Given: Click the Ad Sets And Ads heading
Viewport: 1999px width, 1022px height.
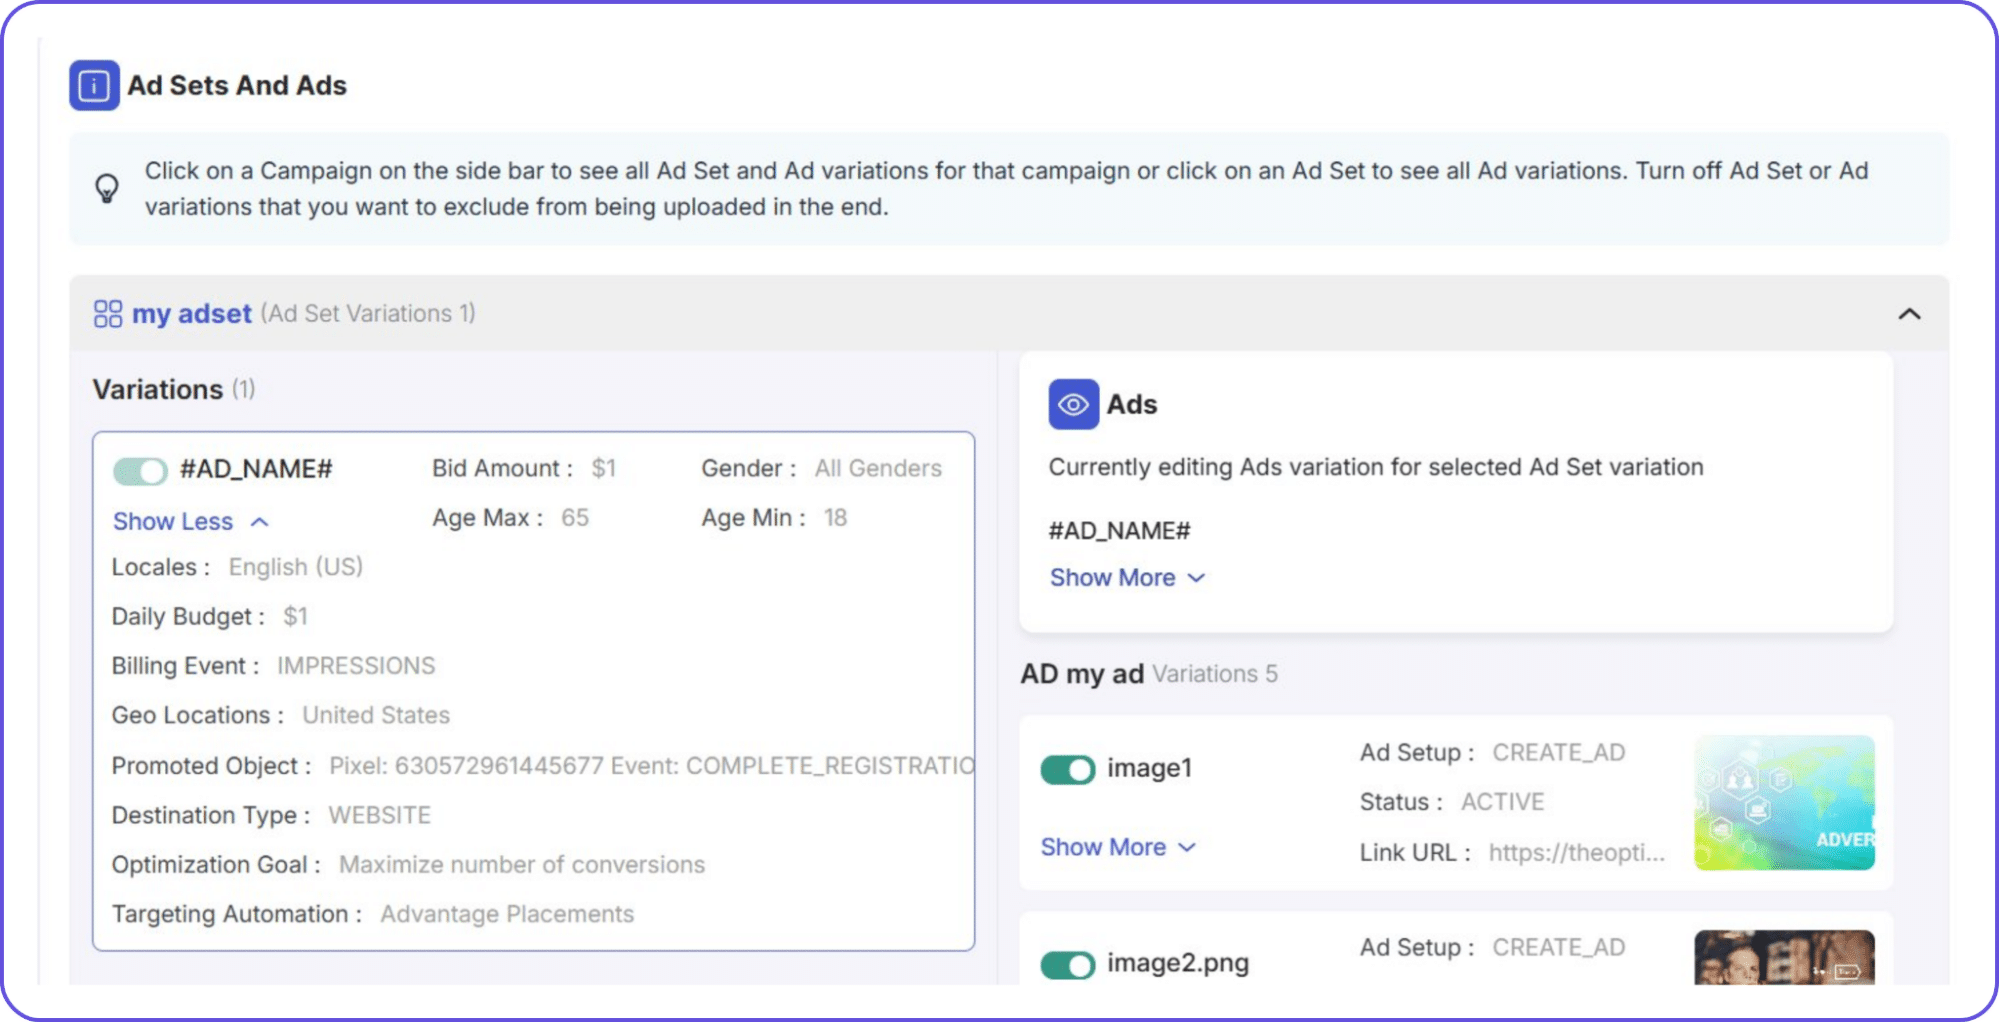Looking at the screenshot, I should pos(237,85).
